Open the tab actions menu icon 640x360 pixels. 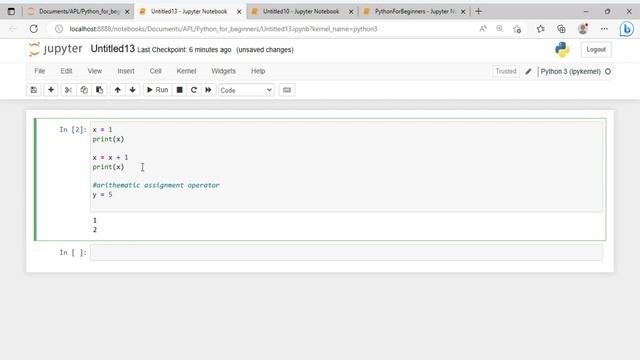[11, 11]
